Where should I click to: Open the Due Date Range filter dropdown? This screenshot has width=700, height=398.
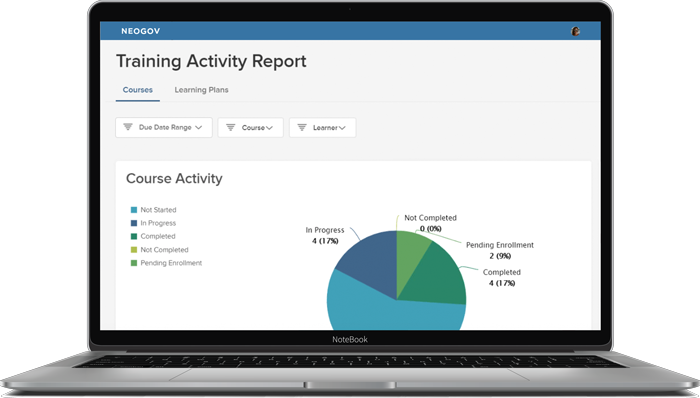(x=164, y=128)
